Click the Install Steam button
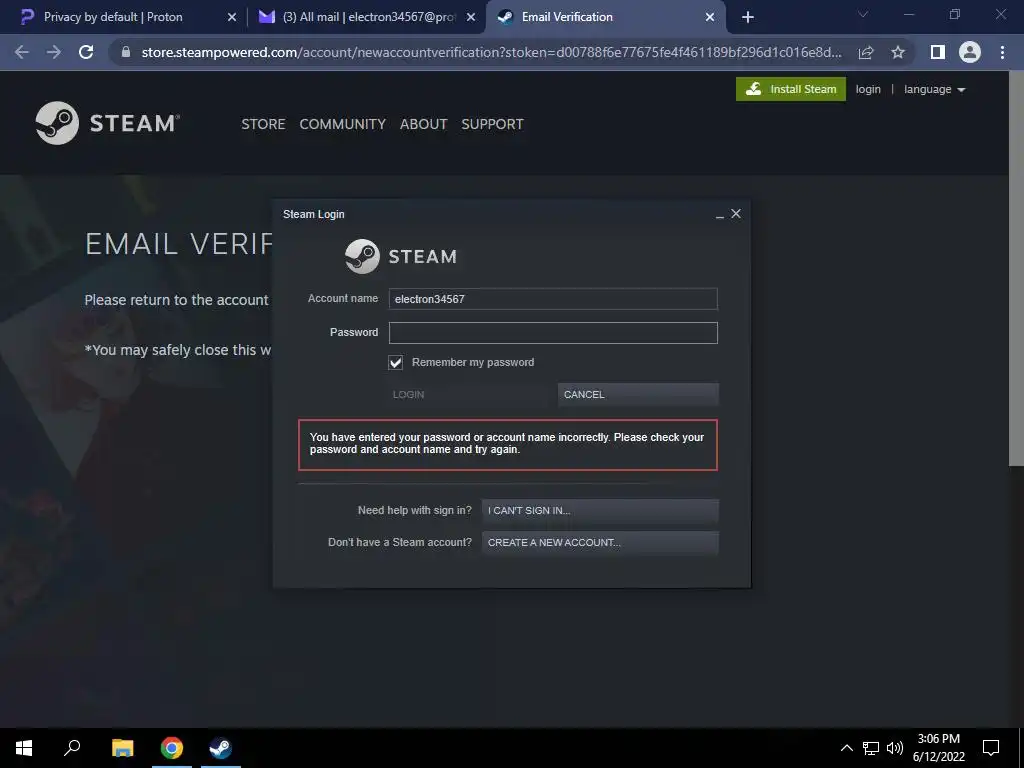This screenshot has height=768, width=1024. (791, 89)
